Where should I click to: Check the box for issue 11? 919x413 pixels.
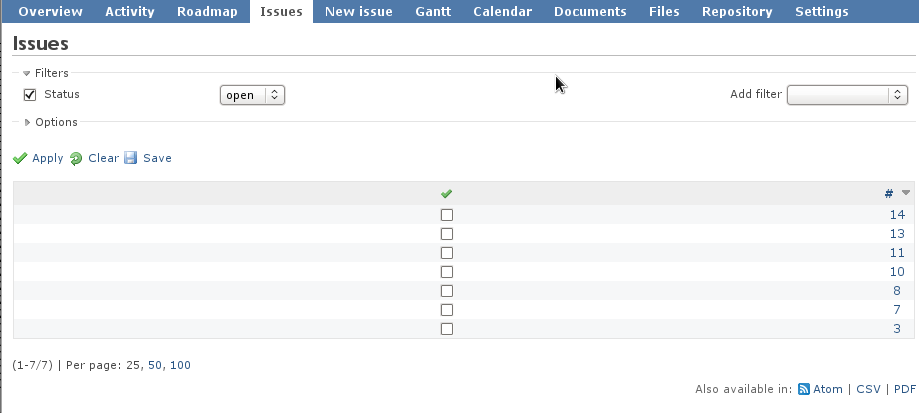click(x=447, y=253)
